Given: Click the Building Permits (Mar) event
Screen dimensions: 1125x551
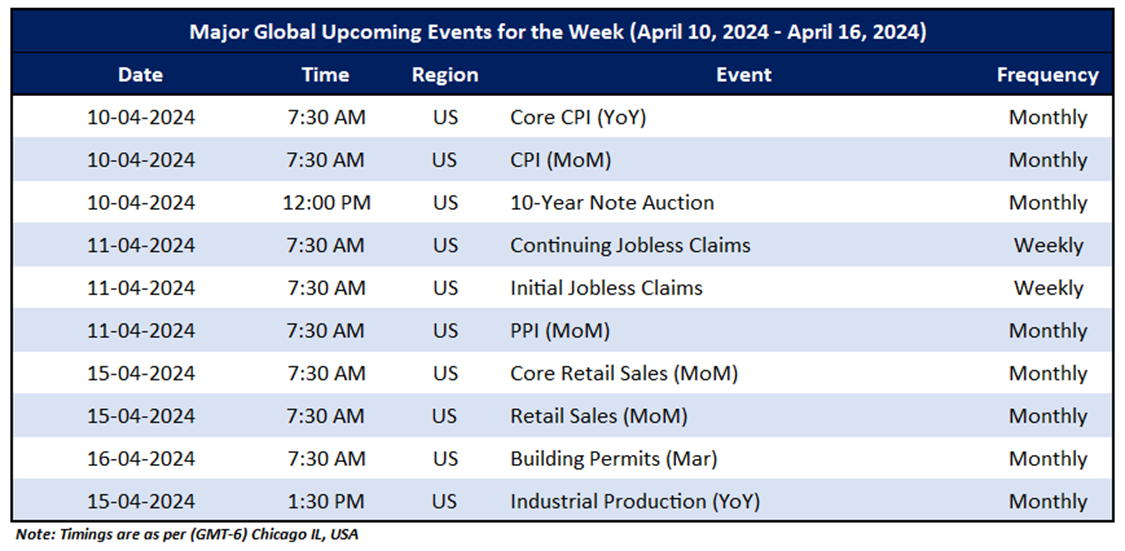Looking at the screenshot, I should 613,459.
